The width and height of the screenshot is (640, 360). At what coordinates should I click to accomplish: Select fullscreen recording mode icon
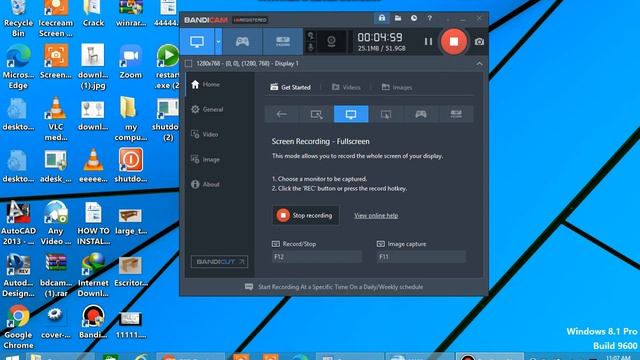point(351,114)
